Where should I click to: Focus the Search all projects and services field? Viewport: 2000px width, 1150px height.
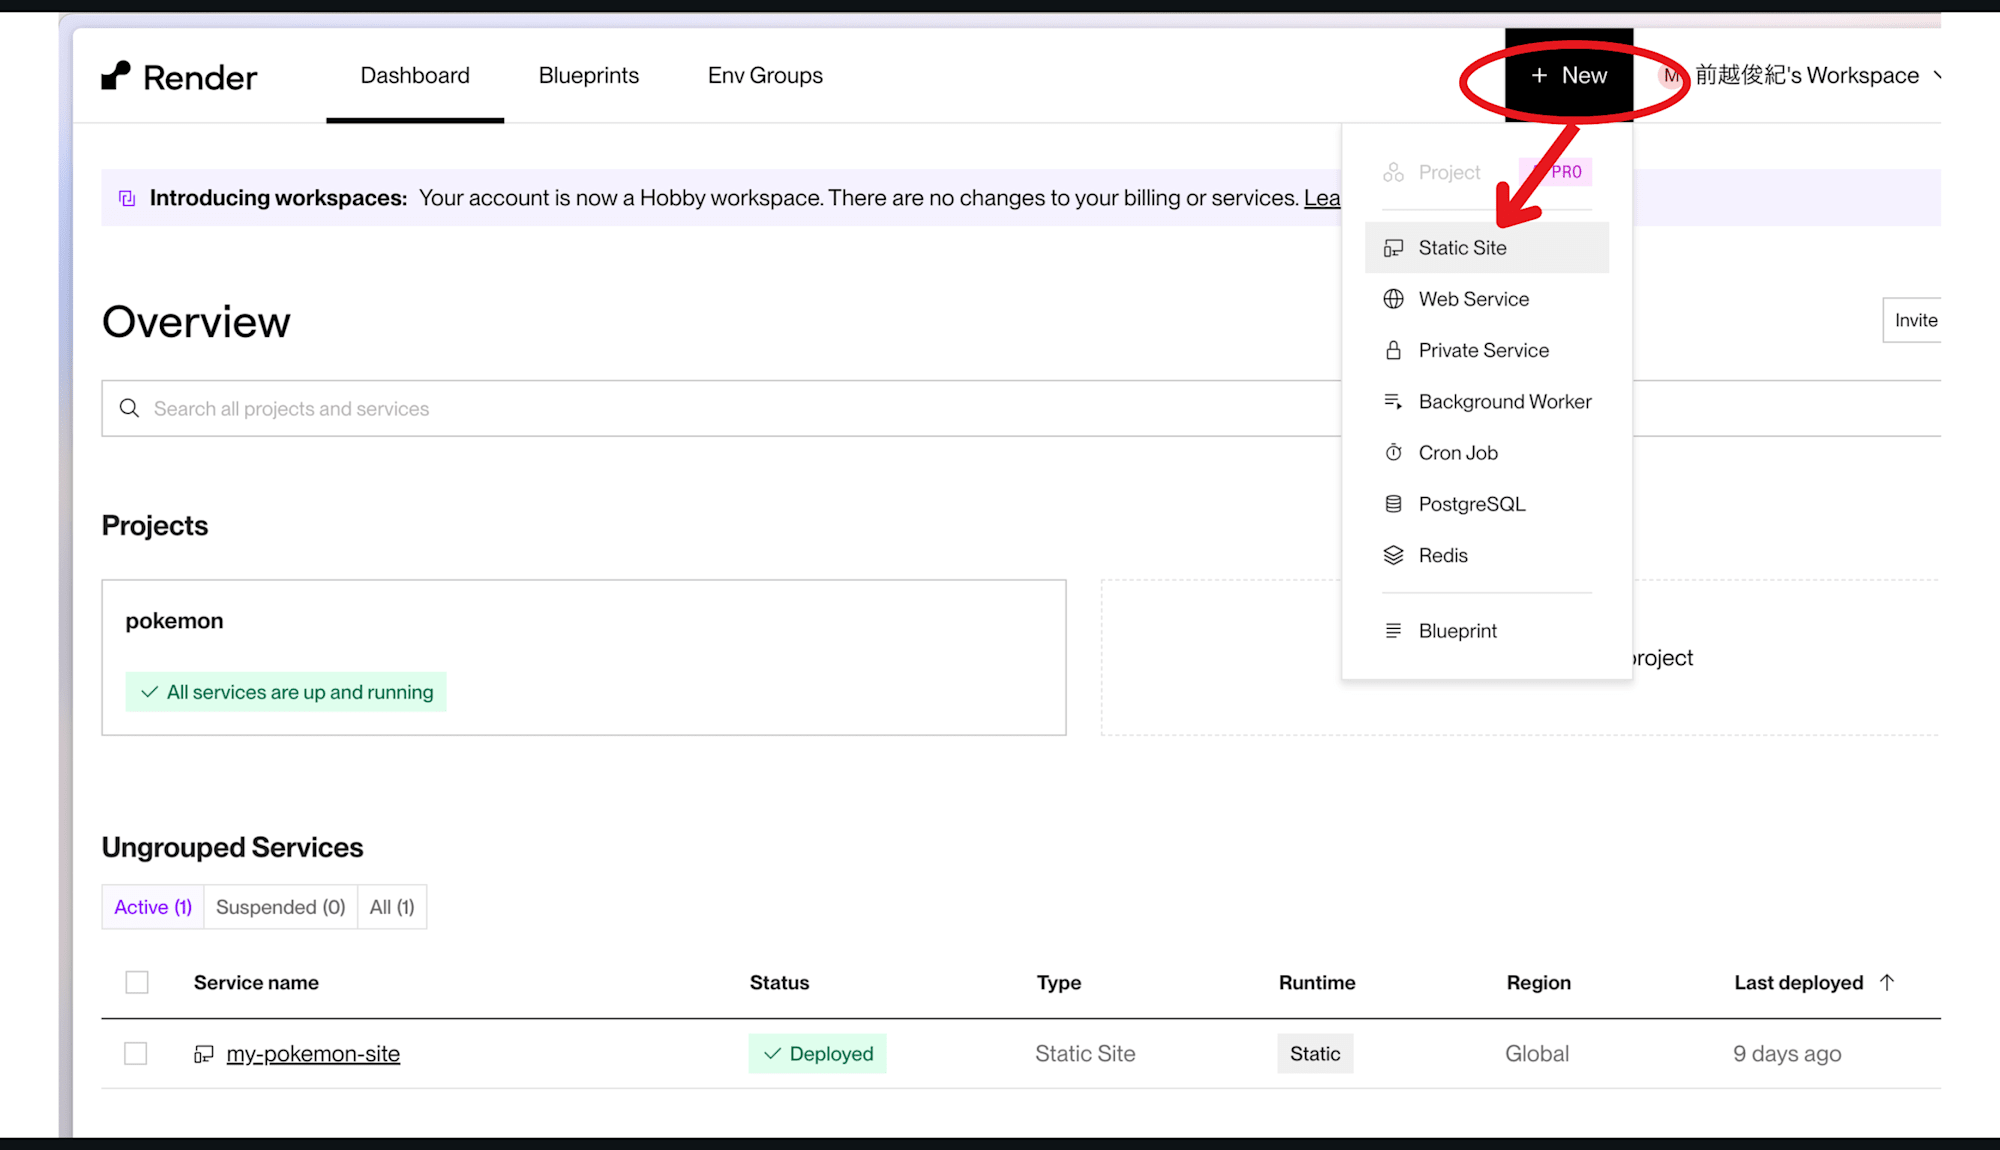coord(721,408)
